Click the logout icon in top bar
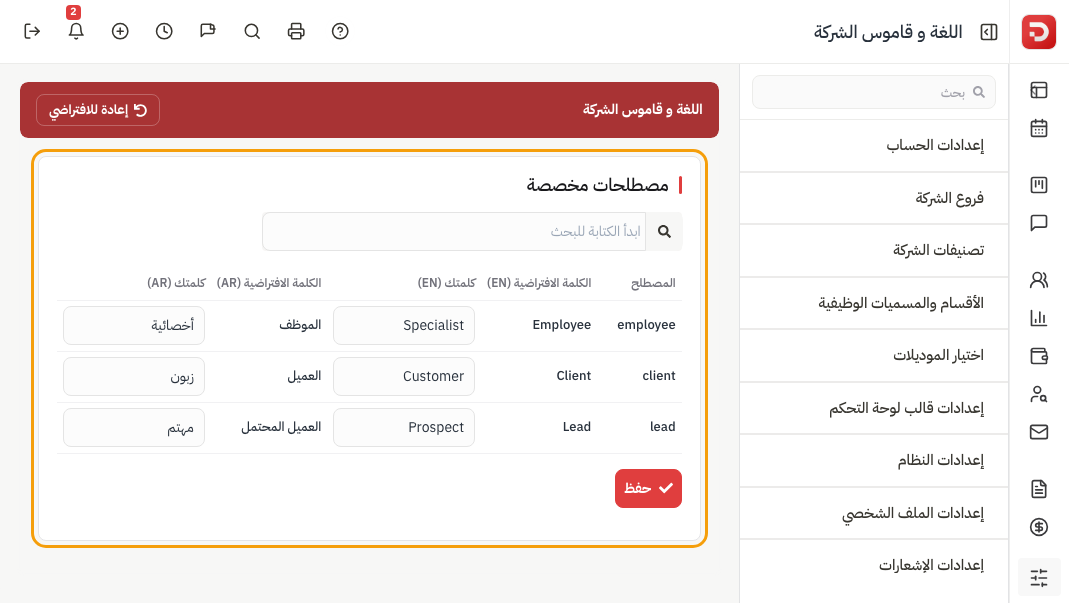The height and width of the screenshot is (603, 1069). coord(32,31)
